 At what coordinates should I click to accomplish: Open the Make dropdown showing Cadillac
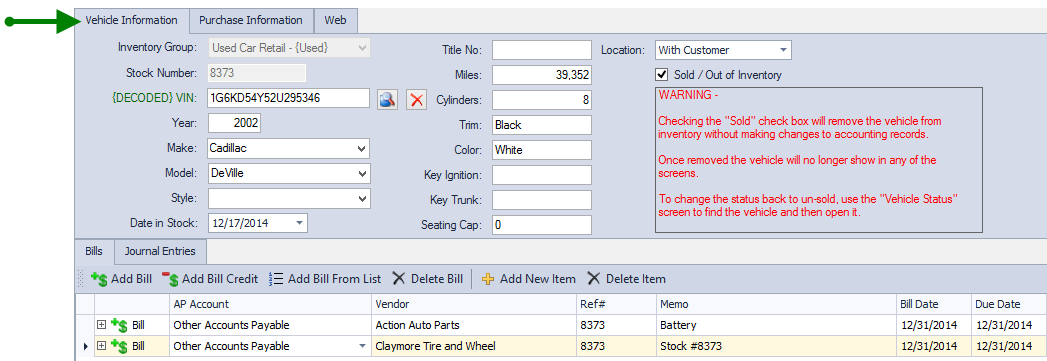click(362, 148)
